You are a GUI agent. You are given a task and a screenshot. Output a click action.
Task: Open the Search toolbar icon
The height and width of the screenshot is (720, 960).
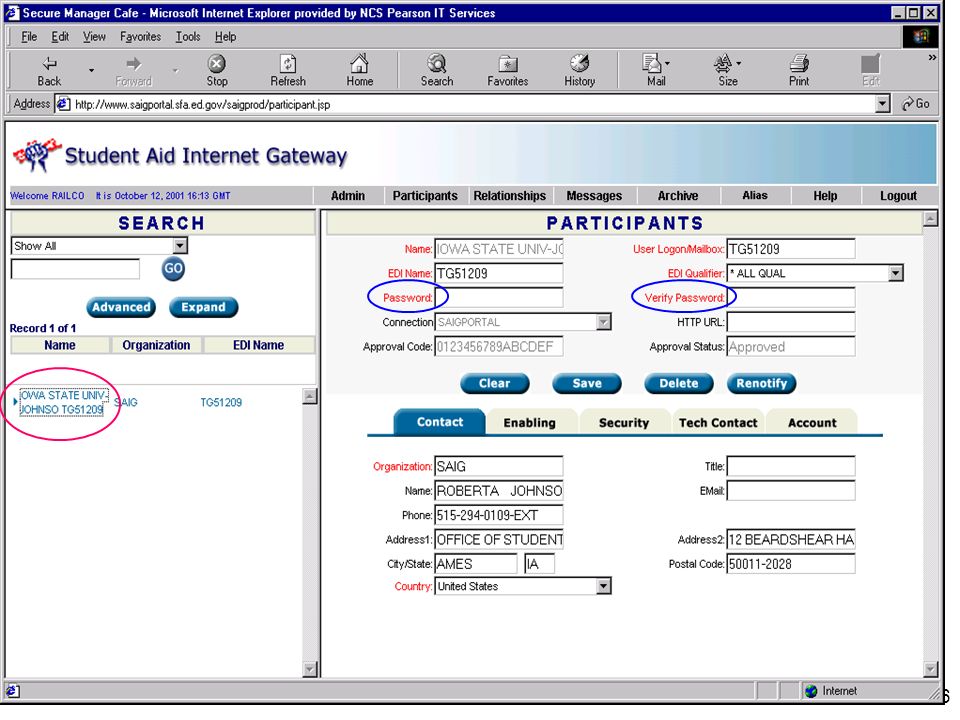[x=437, y=70]
